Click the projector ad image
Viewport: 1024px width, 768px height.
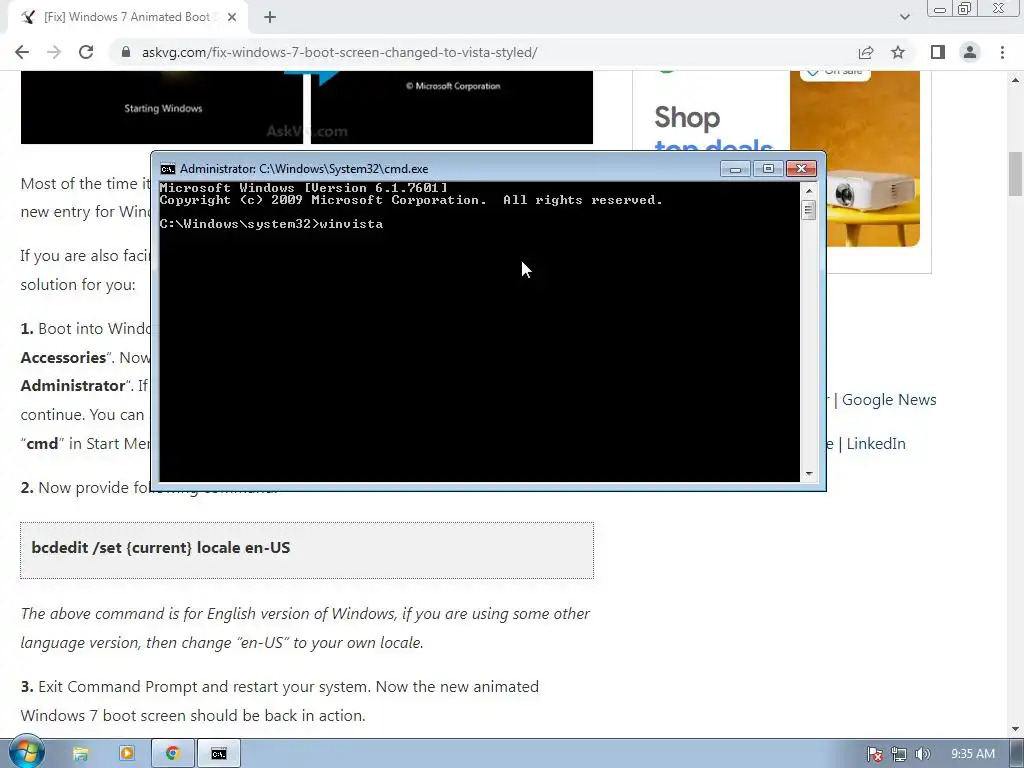point(855,159)
